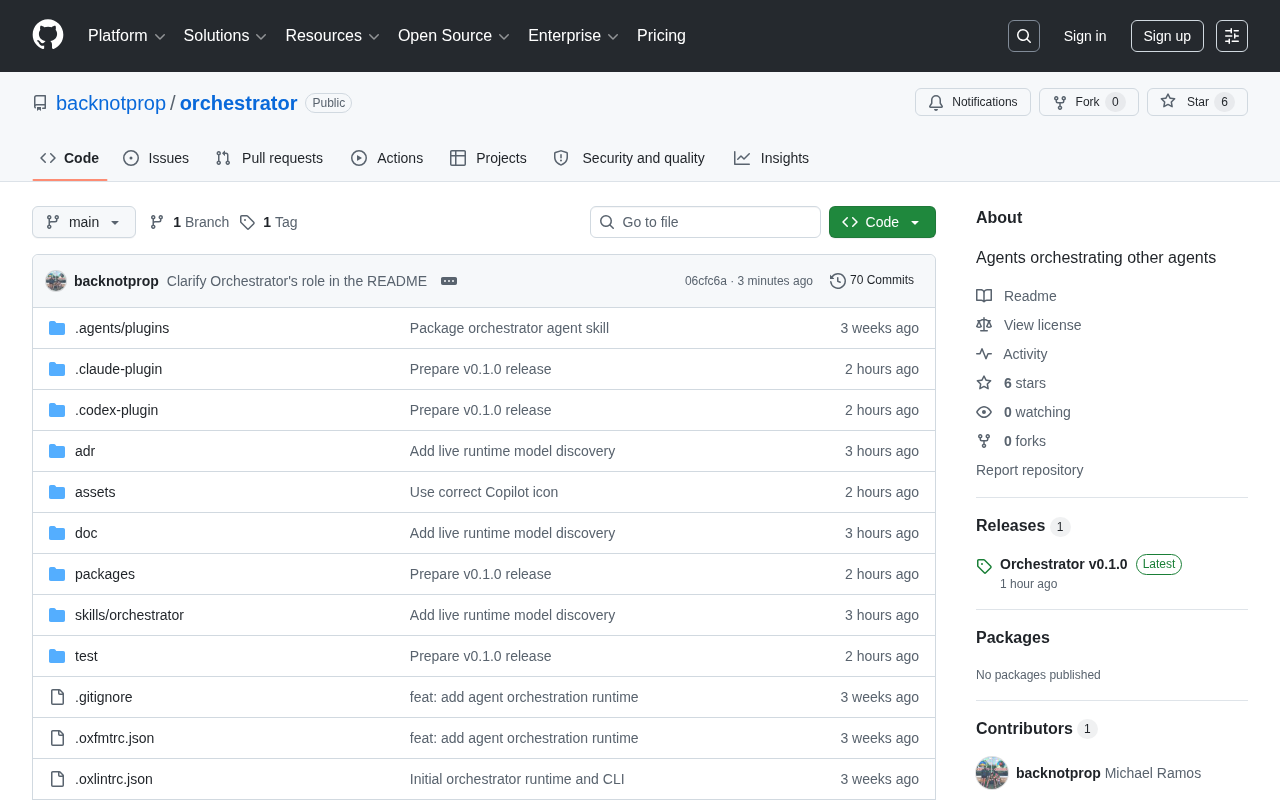Expand the main branch dropdown

coord(84,222)
